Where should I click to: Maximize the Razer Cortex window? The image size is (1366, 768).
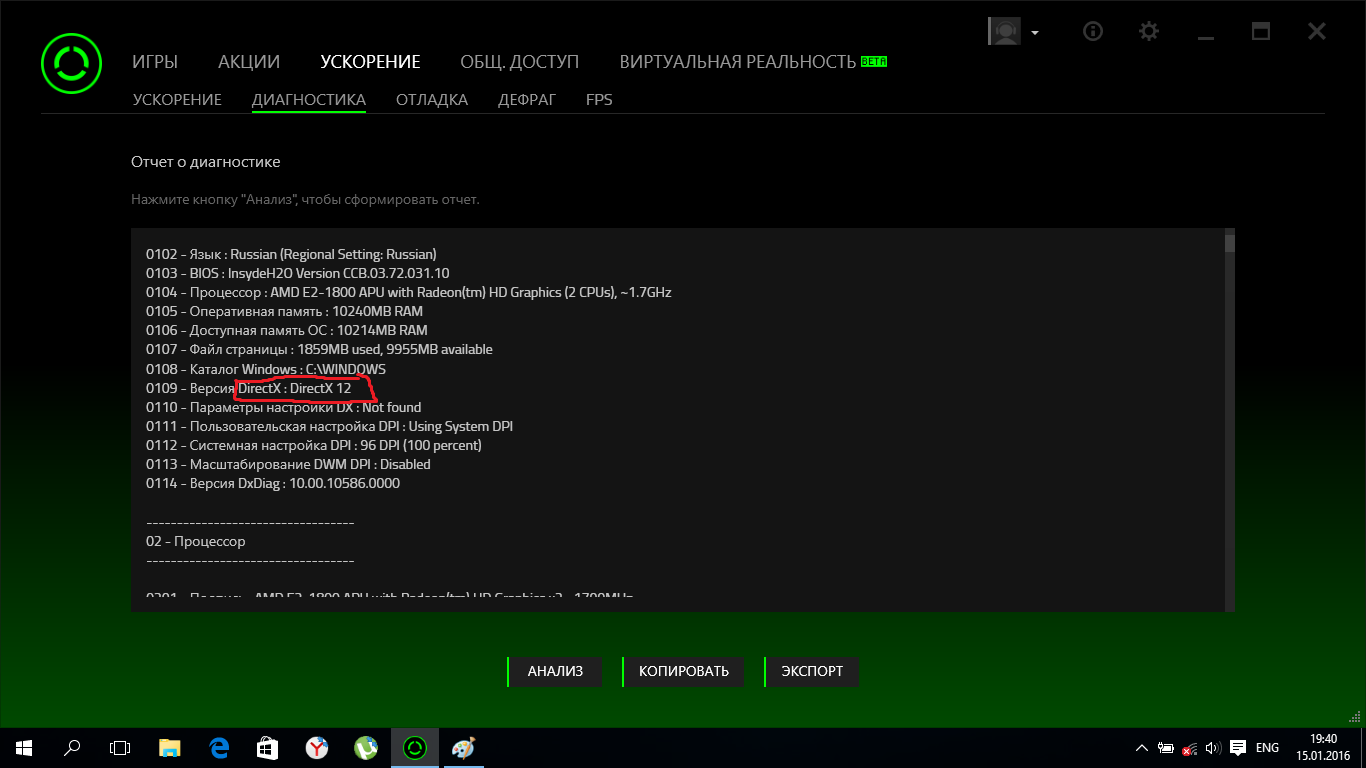[1261, 31]
